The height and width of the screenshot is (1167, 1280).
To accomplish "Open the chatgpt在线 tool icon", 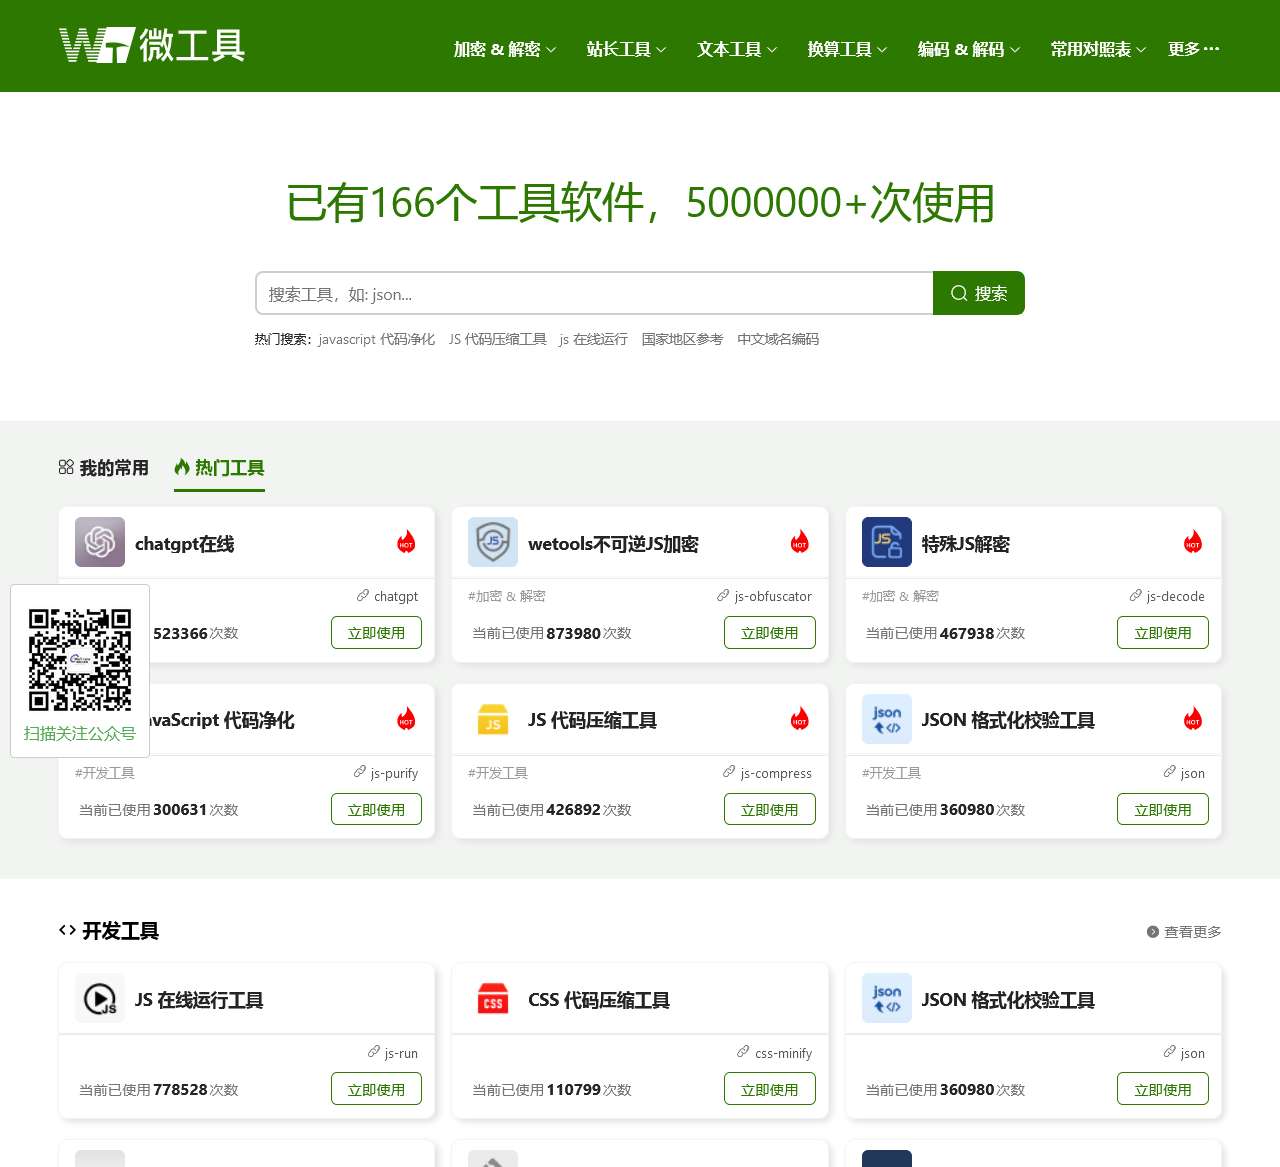I will 100,542.
